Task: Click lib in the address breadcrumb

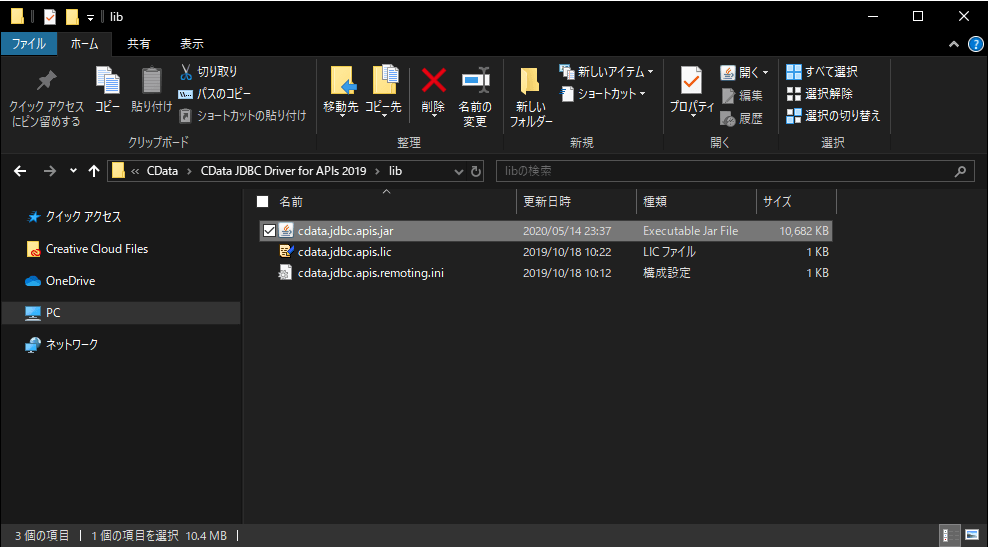Action: (395, 171)
